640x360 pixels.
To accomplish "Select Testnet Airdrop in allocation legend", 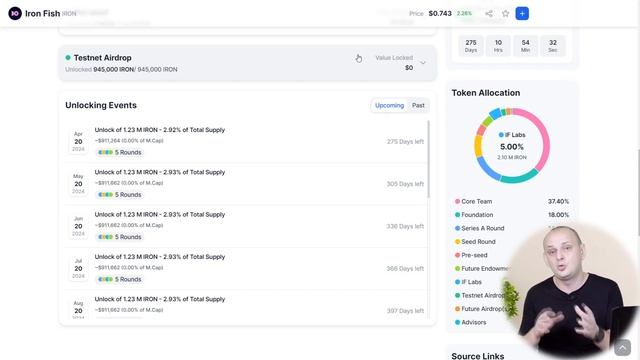I will coord(480,296).
